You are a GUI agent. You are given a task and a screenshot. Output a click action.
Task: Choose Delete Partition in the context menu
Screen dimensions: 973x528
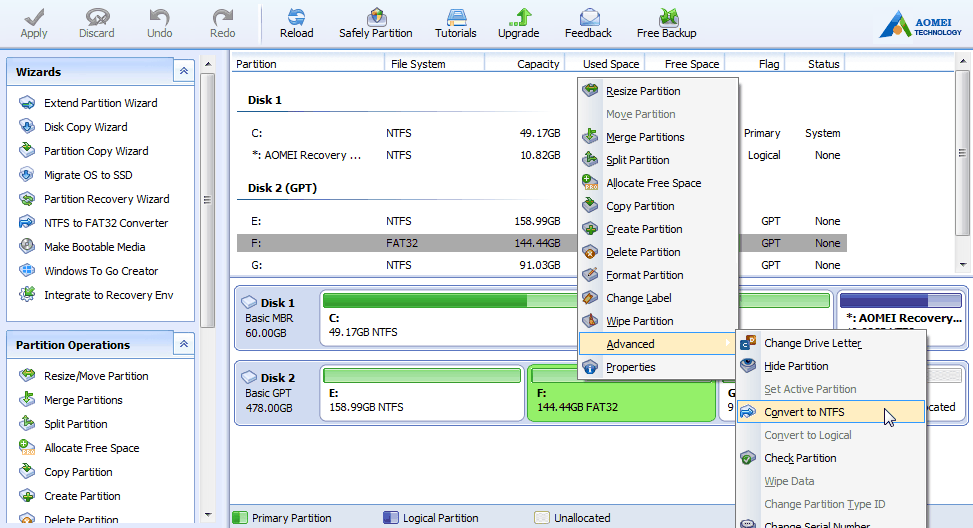pos(657,252)
